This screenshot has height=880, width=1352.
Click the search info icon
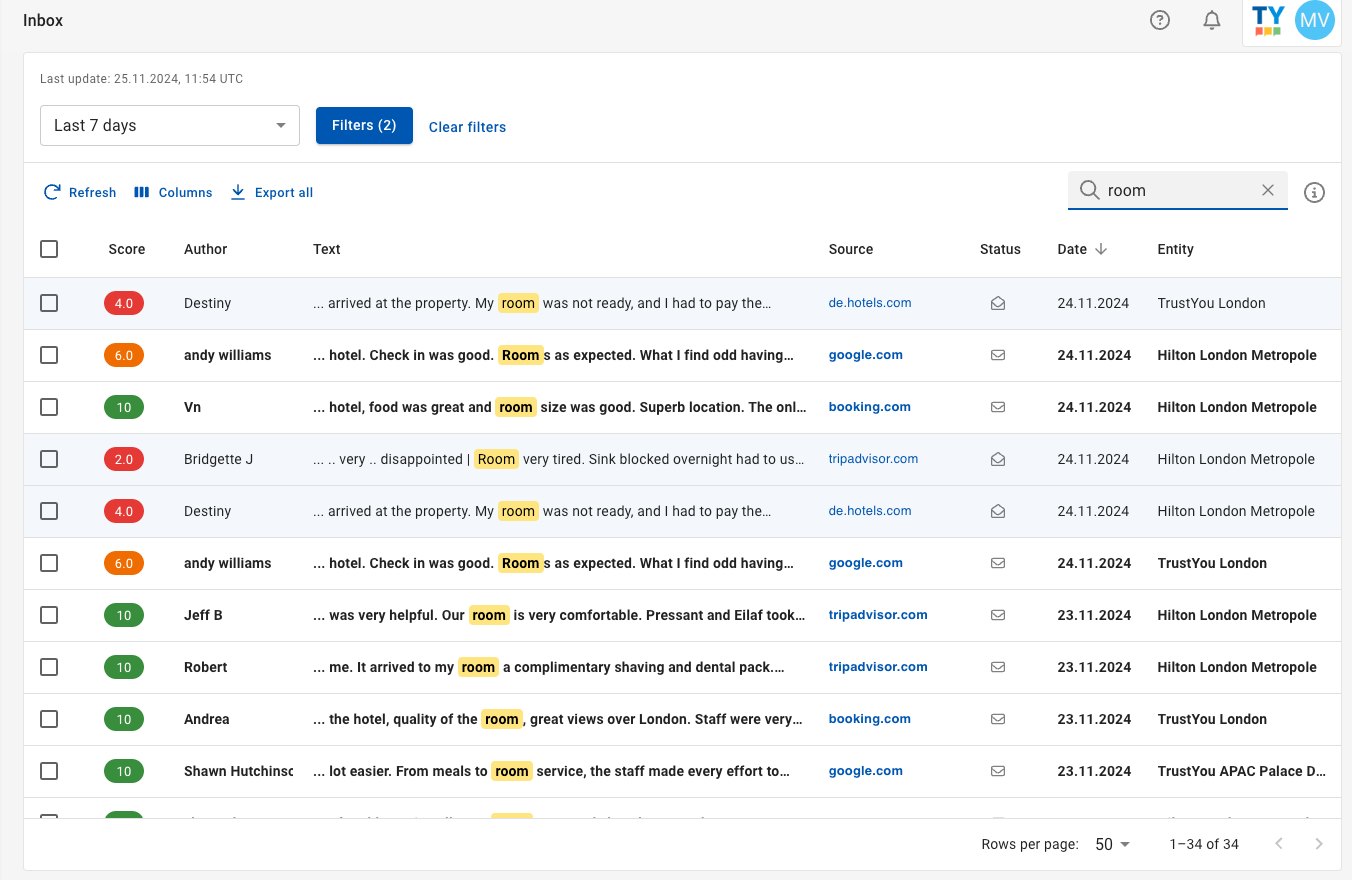coord(1315,192)
